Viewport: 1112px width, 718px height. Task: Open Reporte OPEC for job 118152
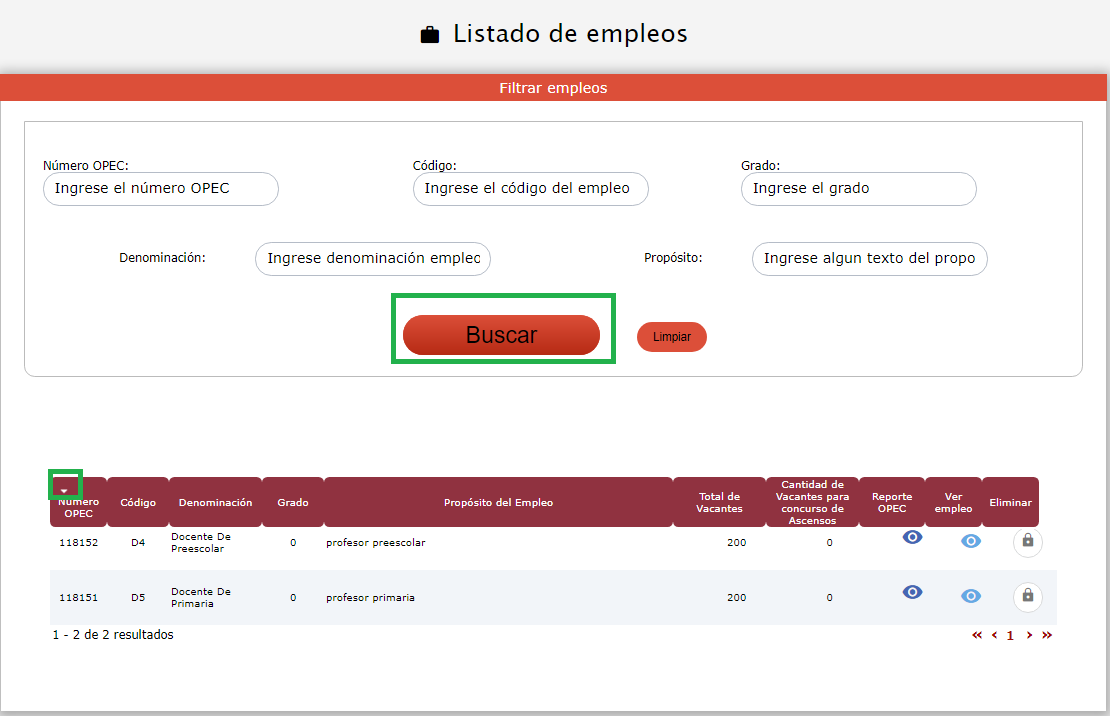click(x=912, y=538)
